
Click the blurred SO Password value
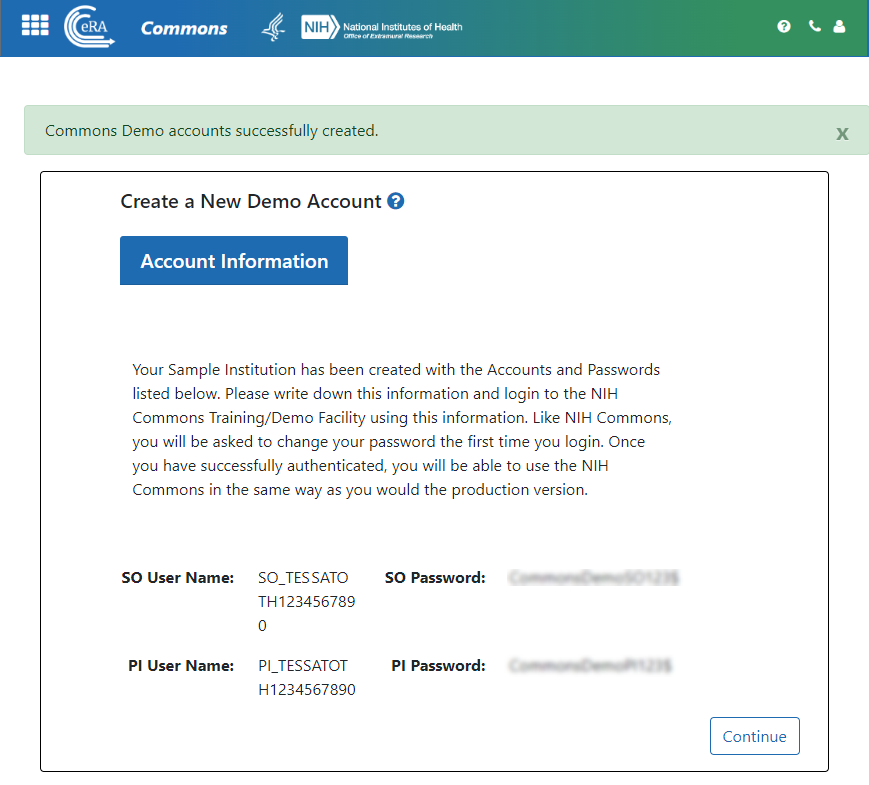(x=594, y=578)
